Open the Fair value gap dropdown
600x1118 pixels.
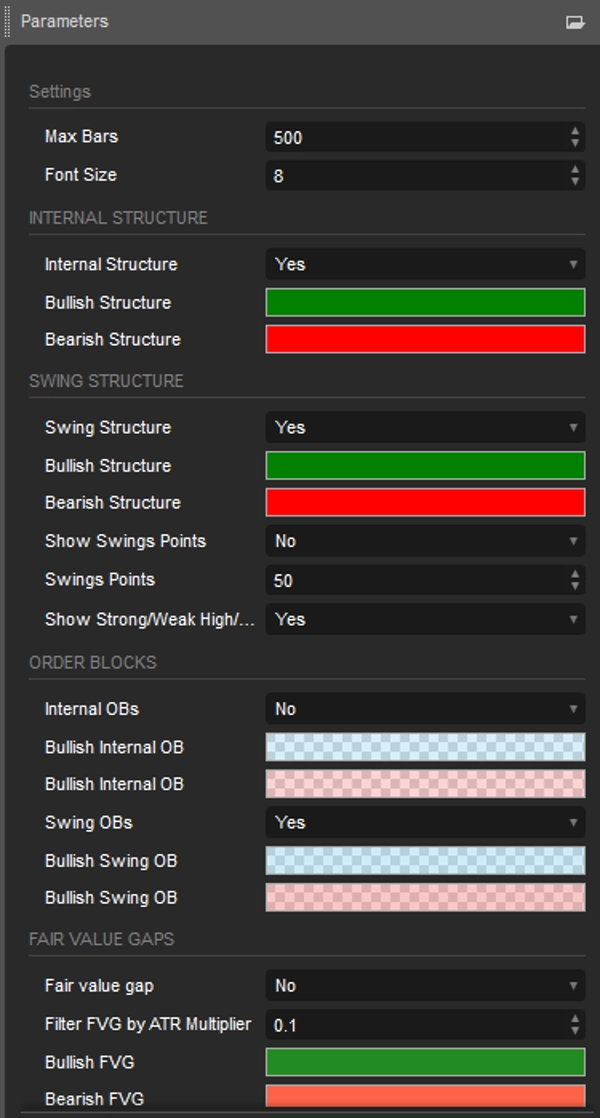(x=424, y=985)
